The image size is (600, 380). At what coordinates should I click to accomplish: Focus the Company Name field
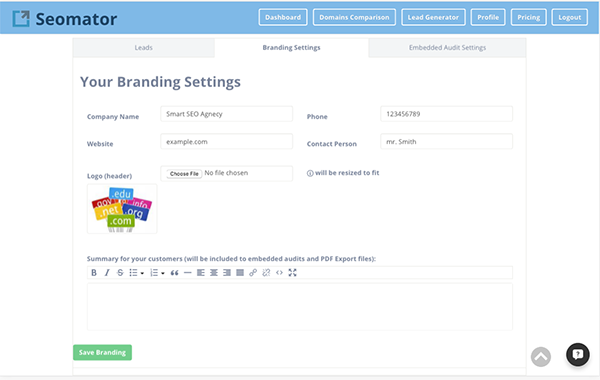click(x=227, y=114)
